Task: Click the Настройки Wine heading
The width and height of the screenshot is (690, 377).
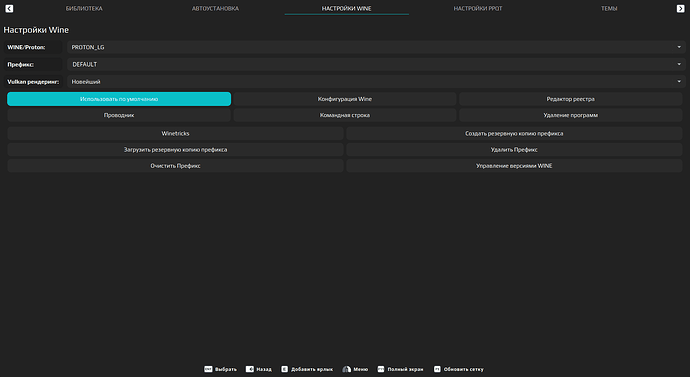Action: [x=36, y=30]
